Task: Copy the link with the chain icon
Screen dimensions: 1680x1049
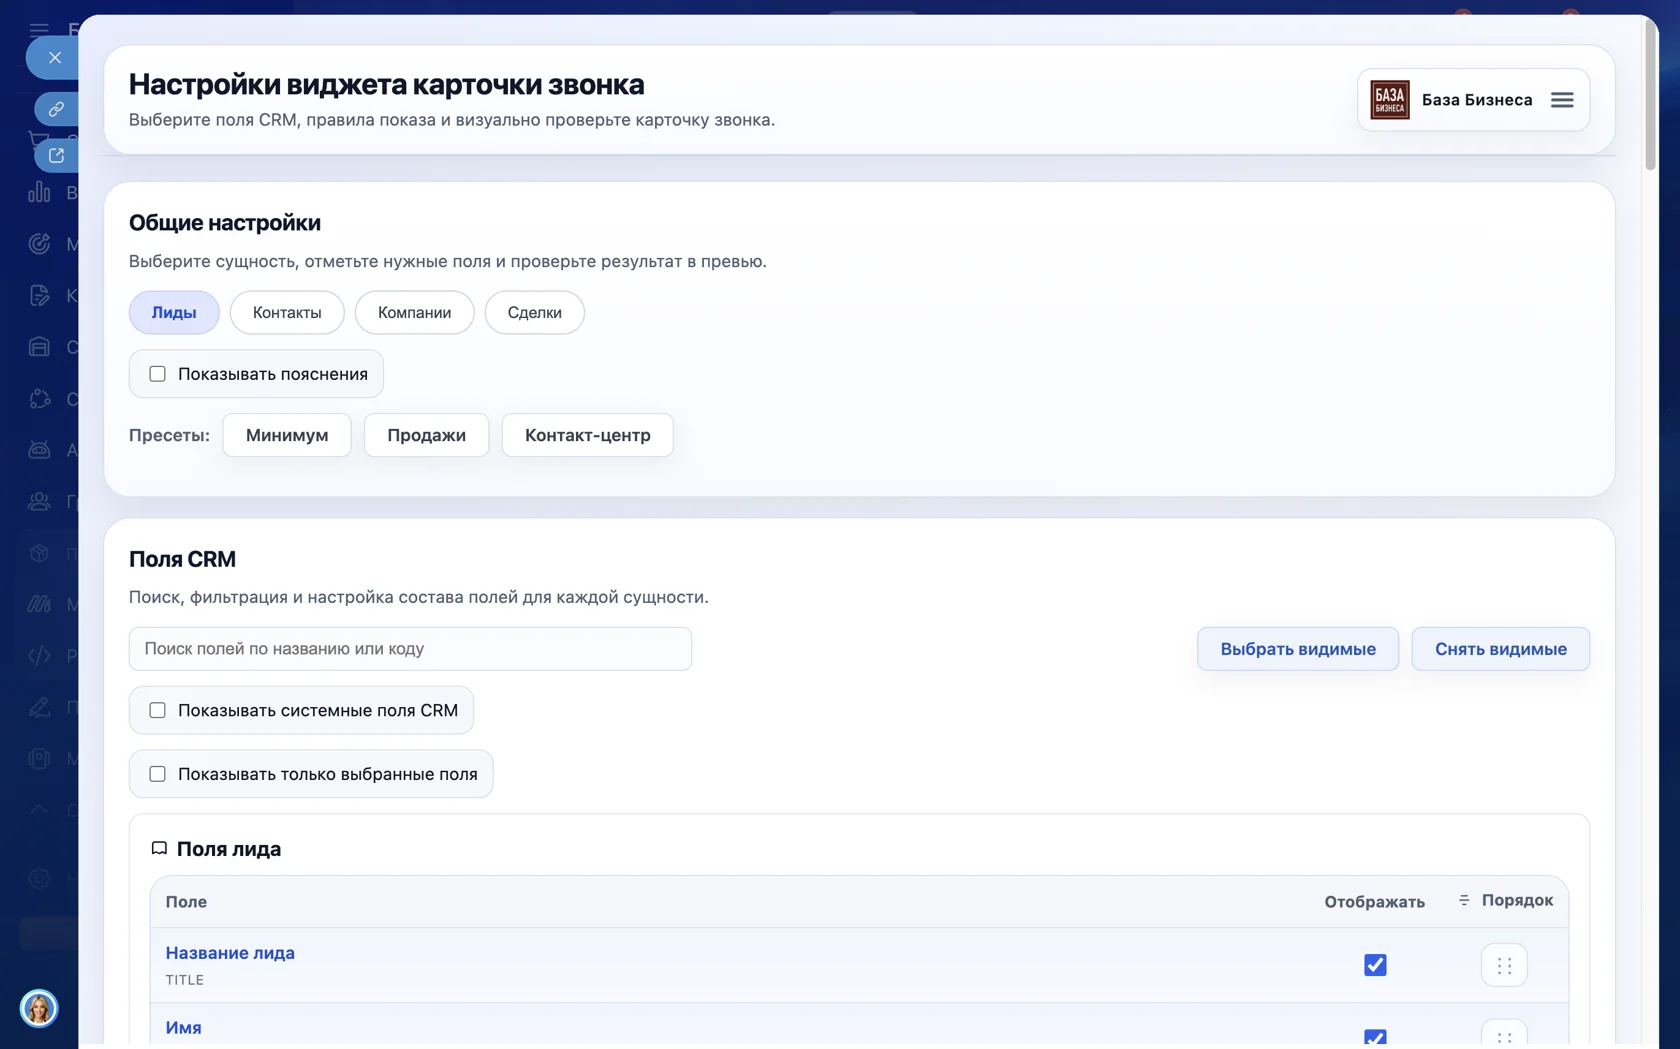Action: click(x=56, y=108)
